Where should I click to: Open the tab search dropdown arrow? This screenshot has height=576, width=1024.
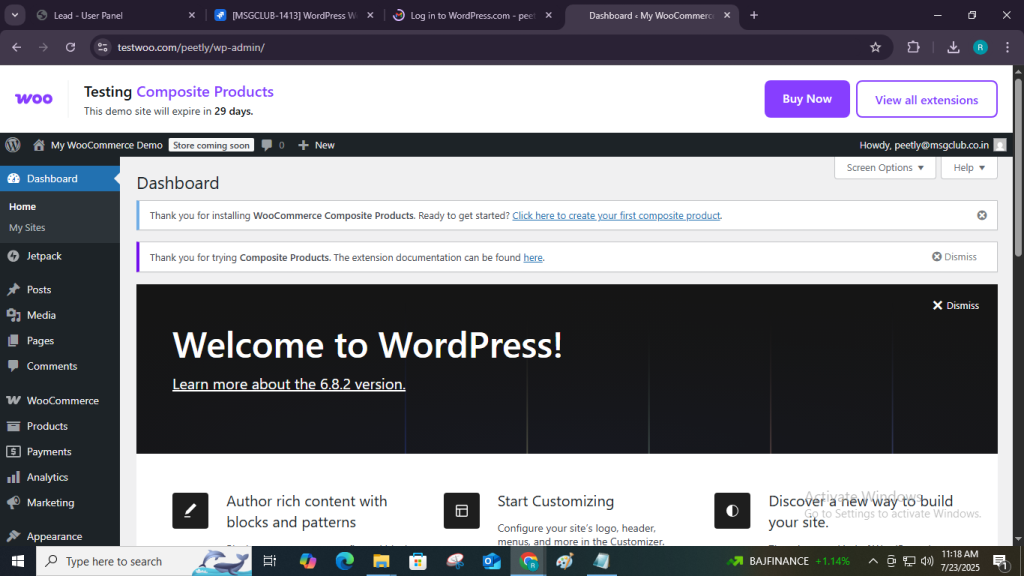pos(14,15)
